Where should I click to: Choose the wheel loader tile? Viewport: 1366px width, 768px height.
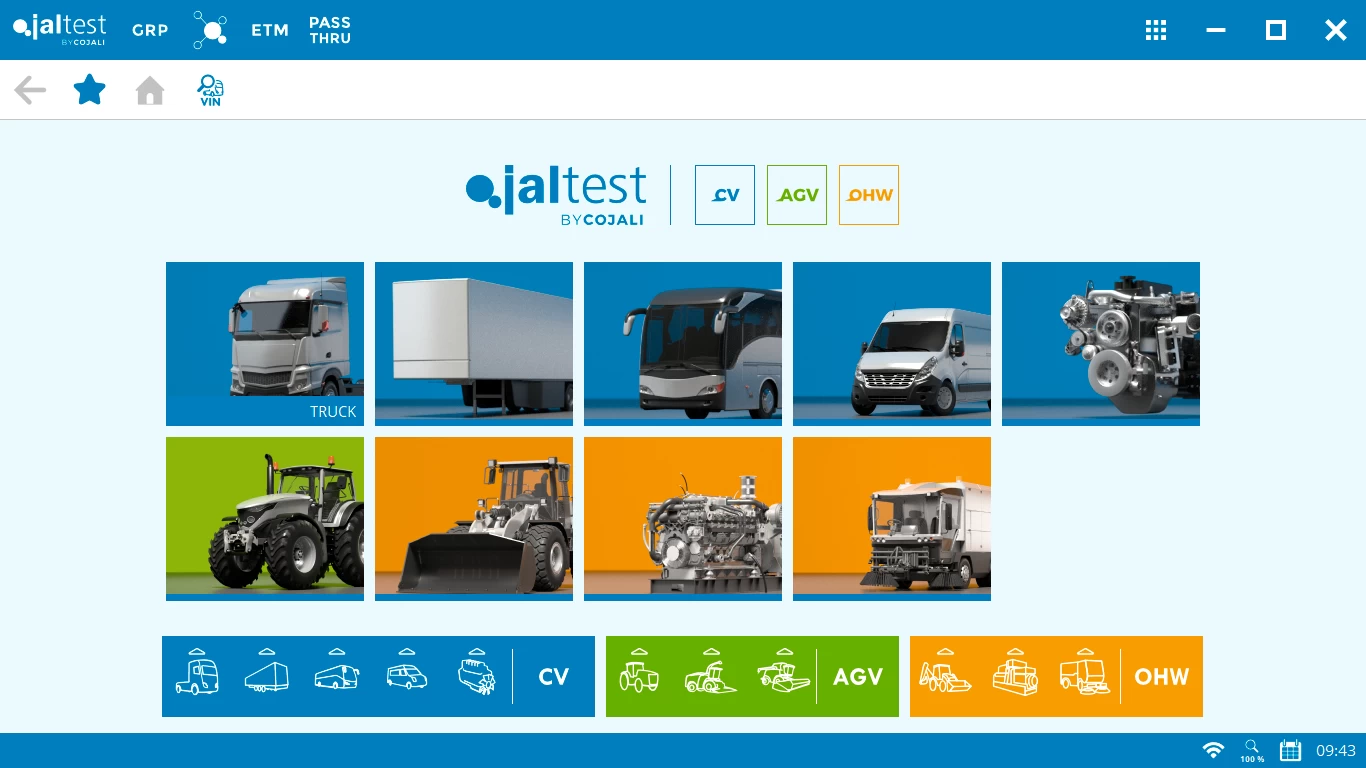pos(474,518)
